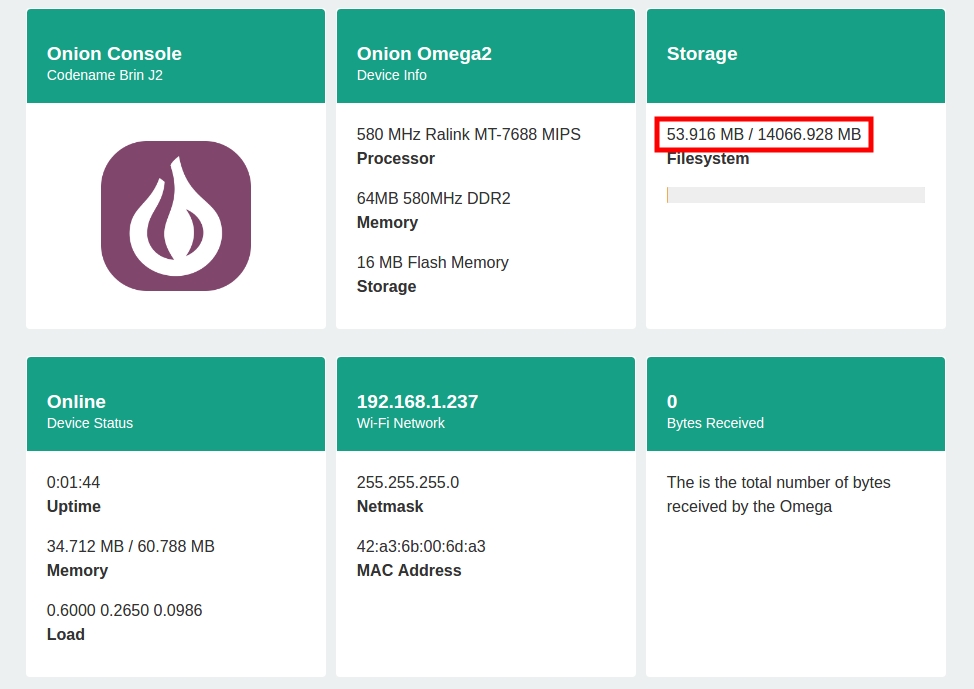Click the purple Onion logo icon
The width and height of the screenshot is (974, 689).
176,216
